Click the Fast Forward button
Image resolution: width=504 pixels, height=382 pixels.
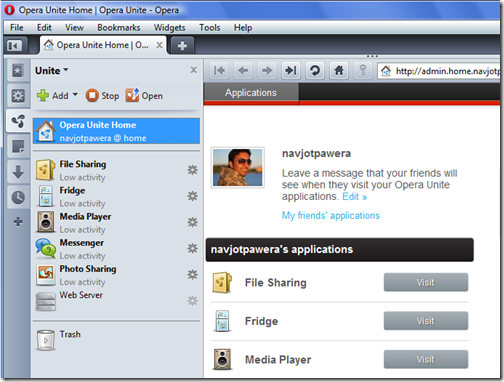pos(291,70)
